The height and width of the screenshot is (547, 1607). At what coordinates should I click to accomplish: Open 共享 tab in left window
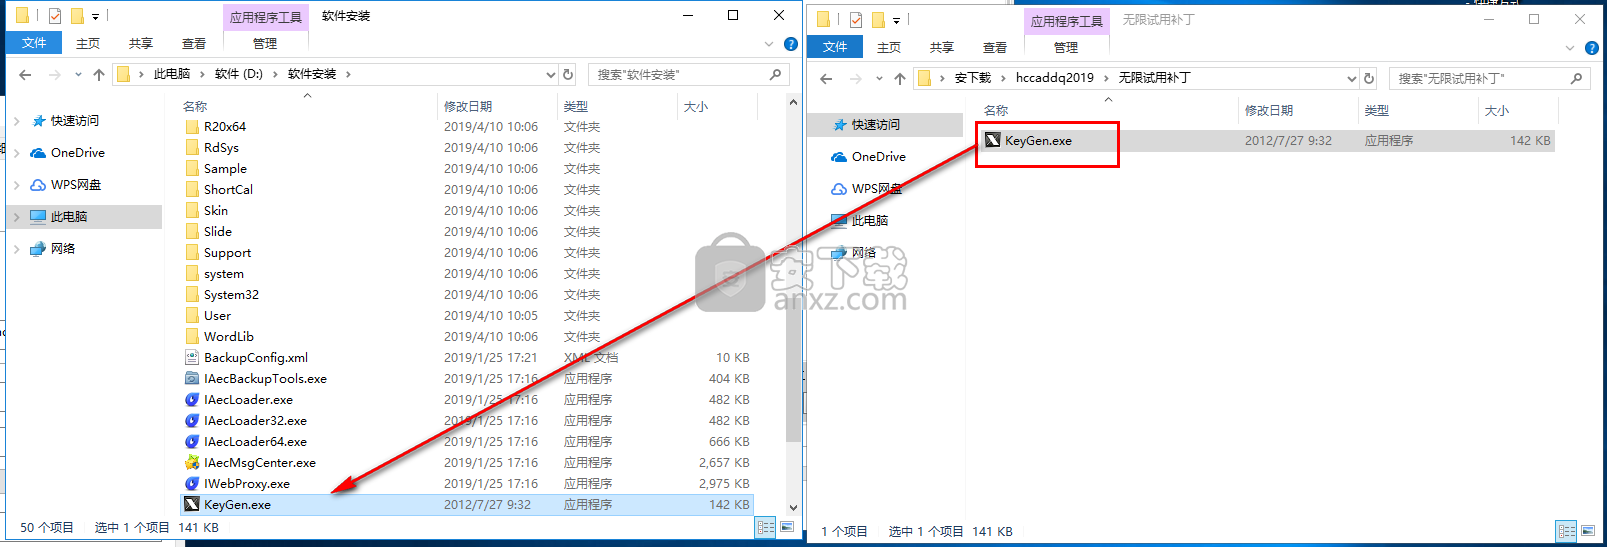click(141, 43)
